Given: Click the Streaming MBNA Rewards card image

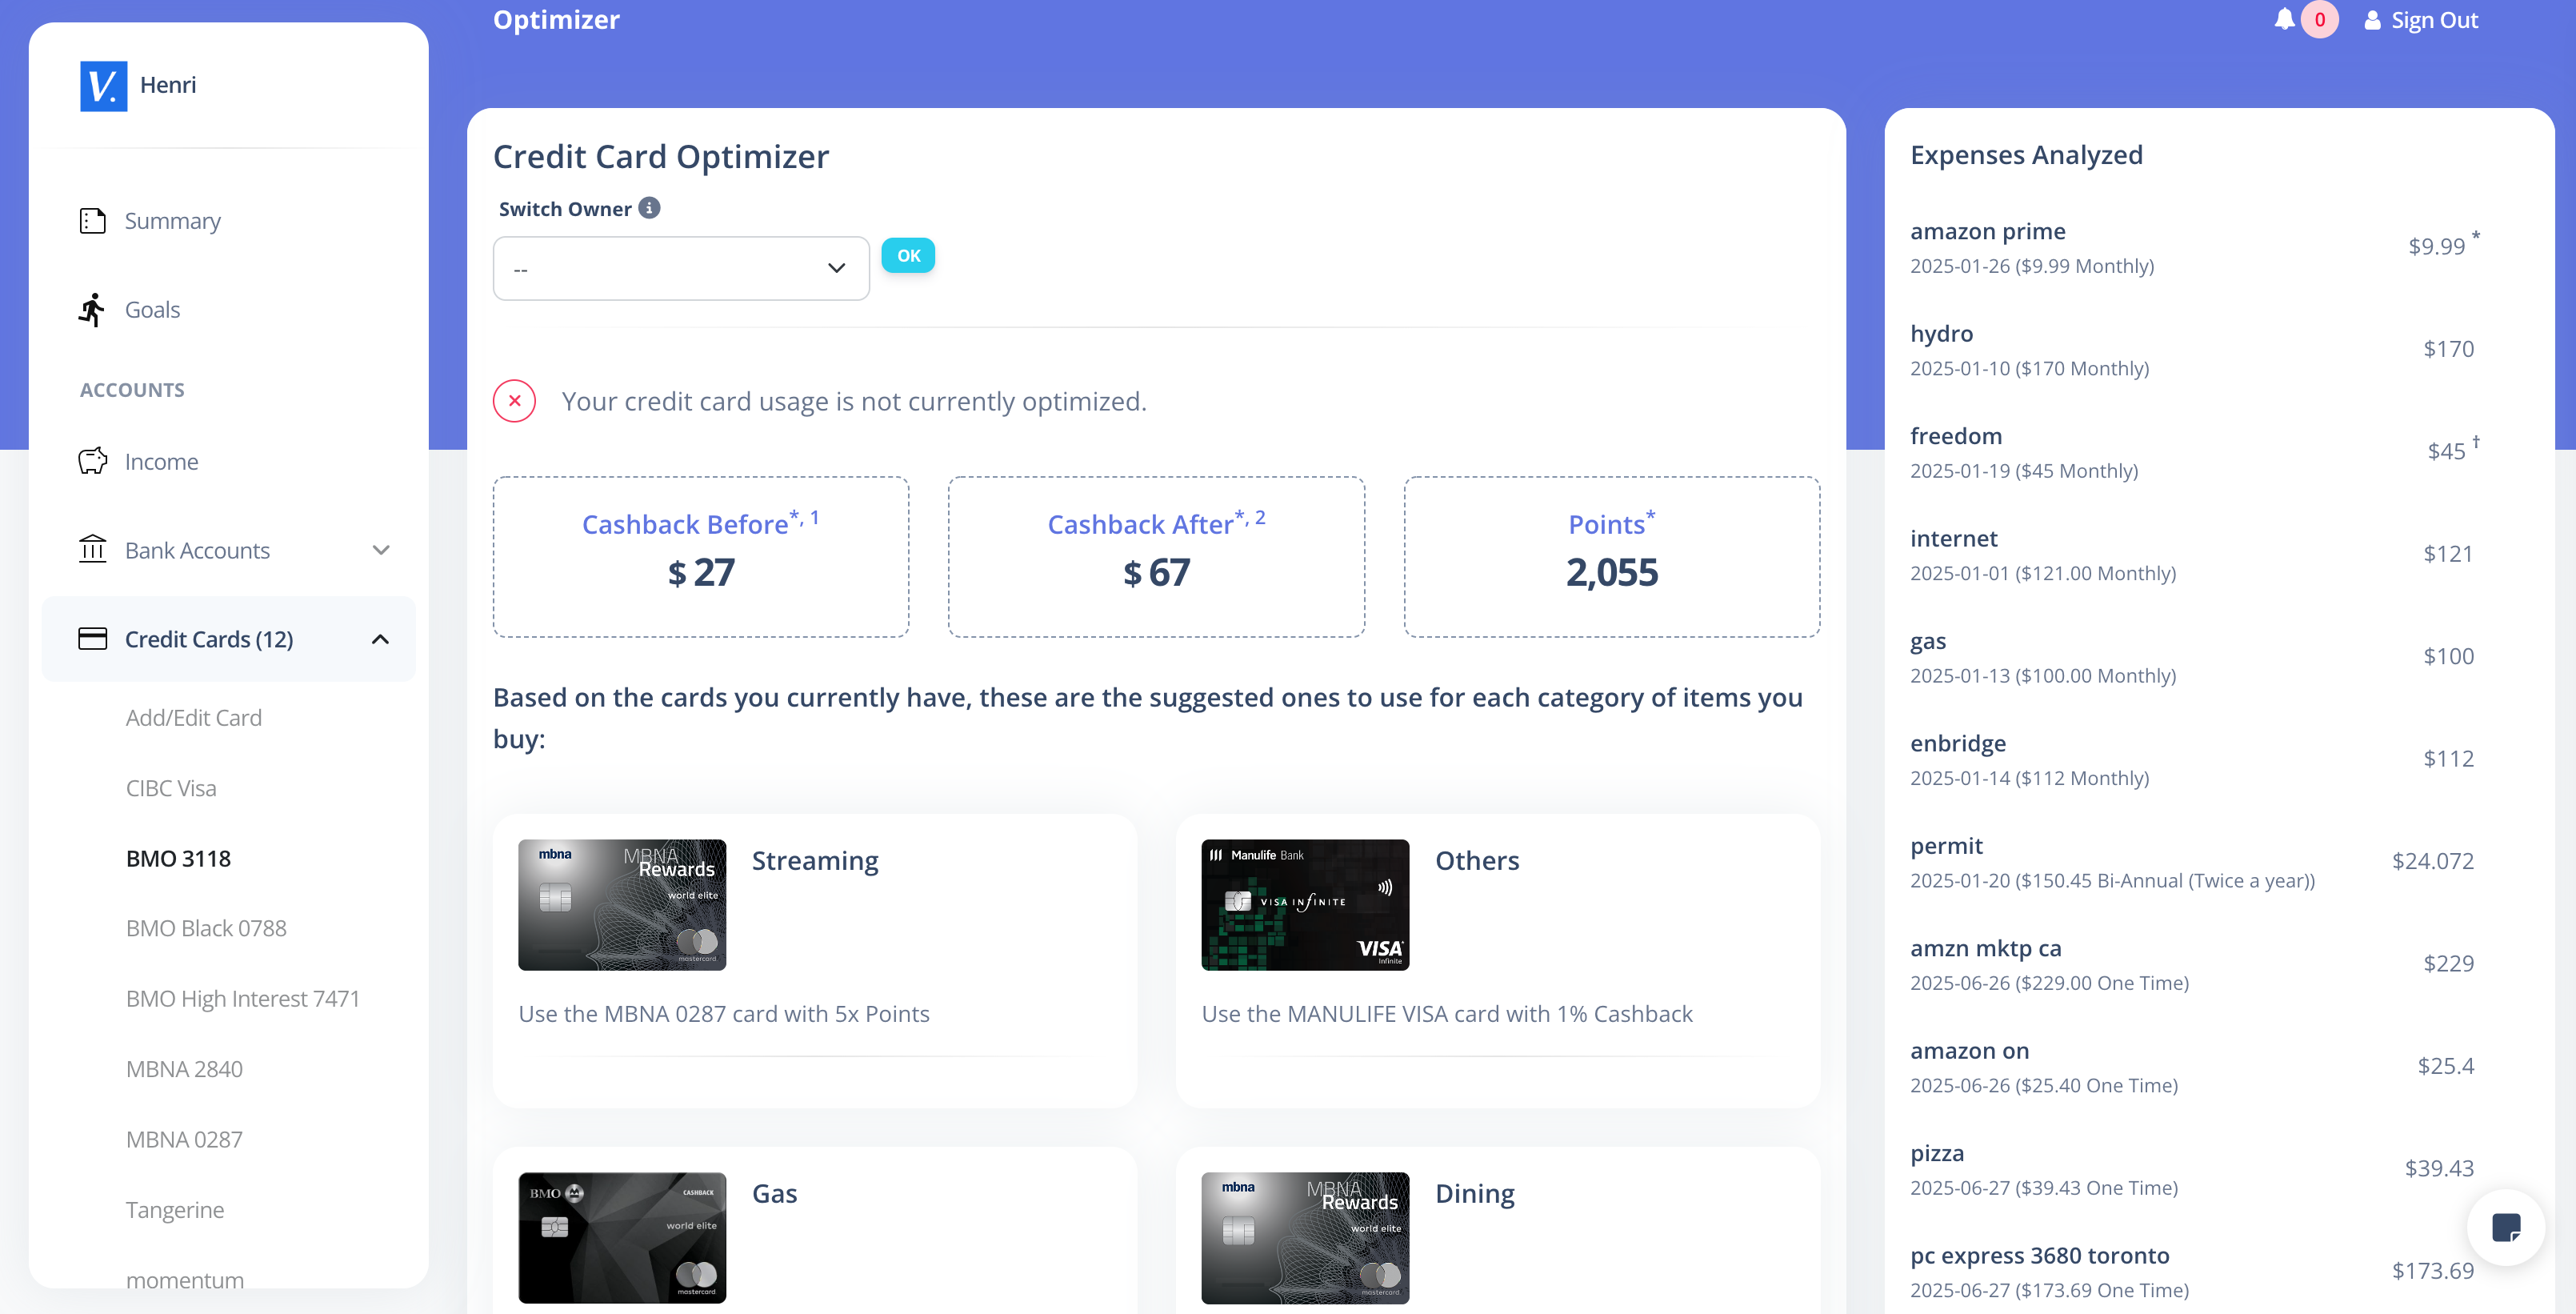Looking at the screenshot, I should coord(622,905).
